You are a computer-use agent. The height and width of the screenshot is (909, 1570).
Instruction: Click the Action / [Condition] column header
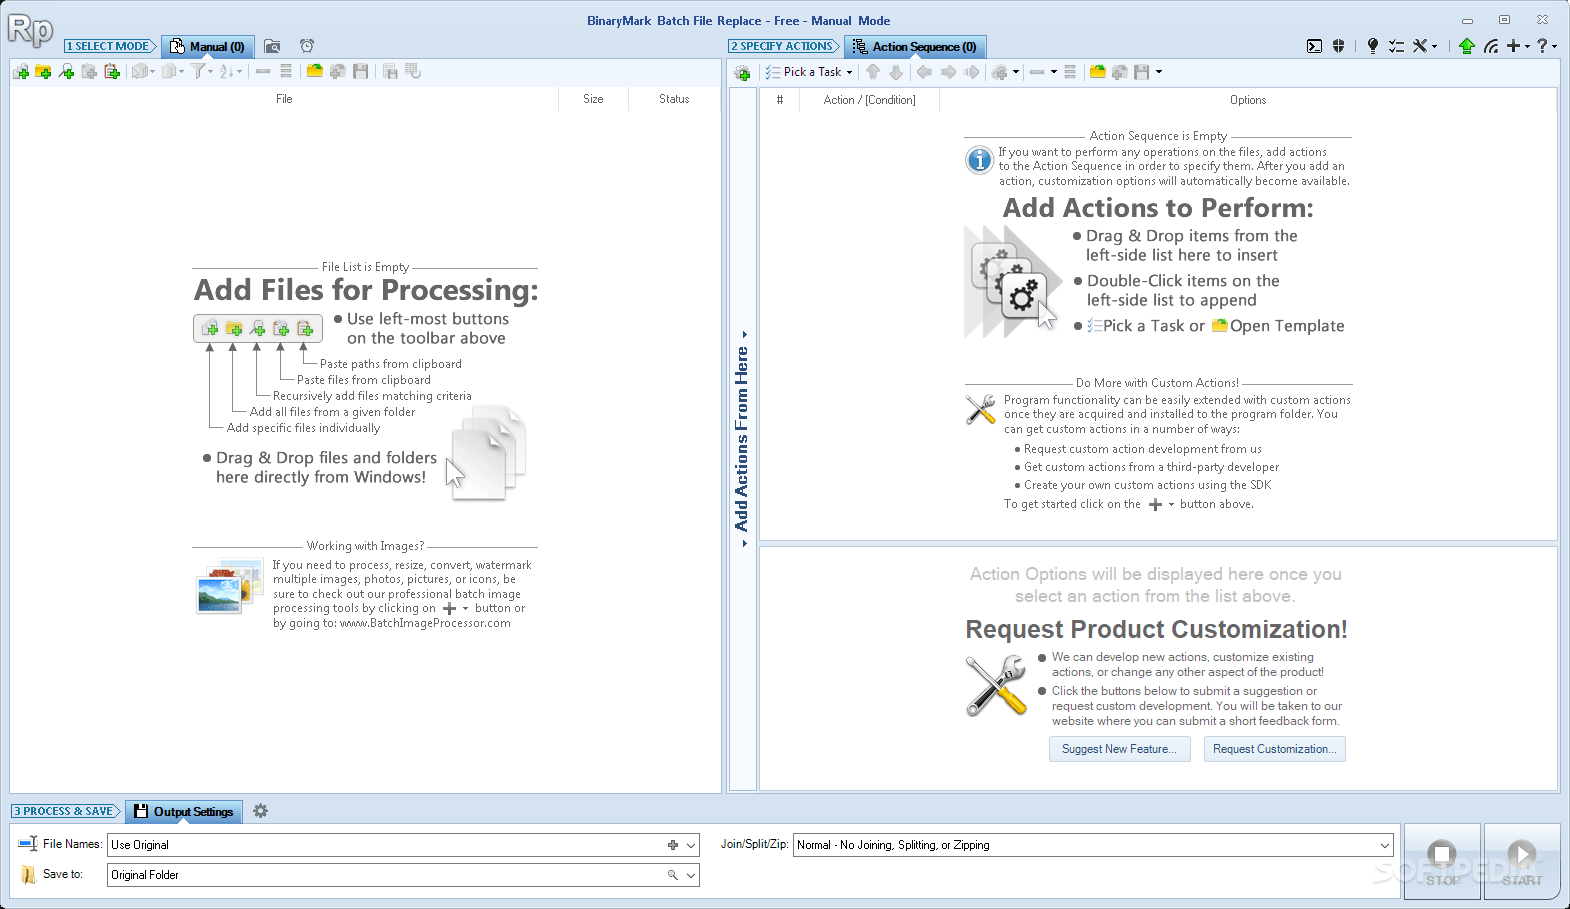pos(869,100)
